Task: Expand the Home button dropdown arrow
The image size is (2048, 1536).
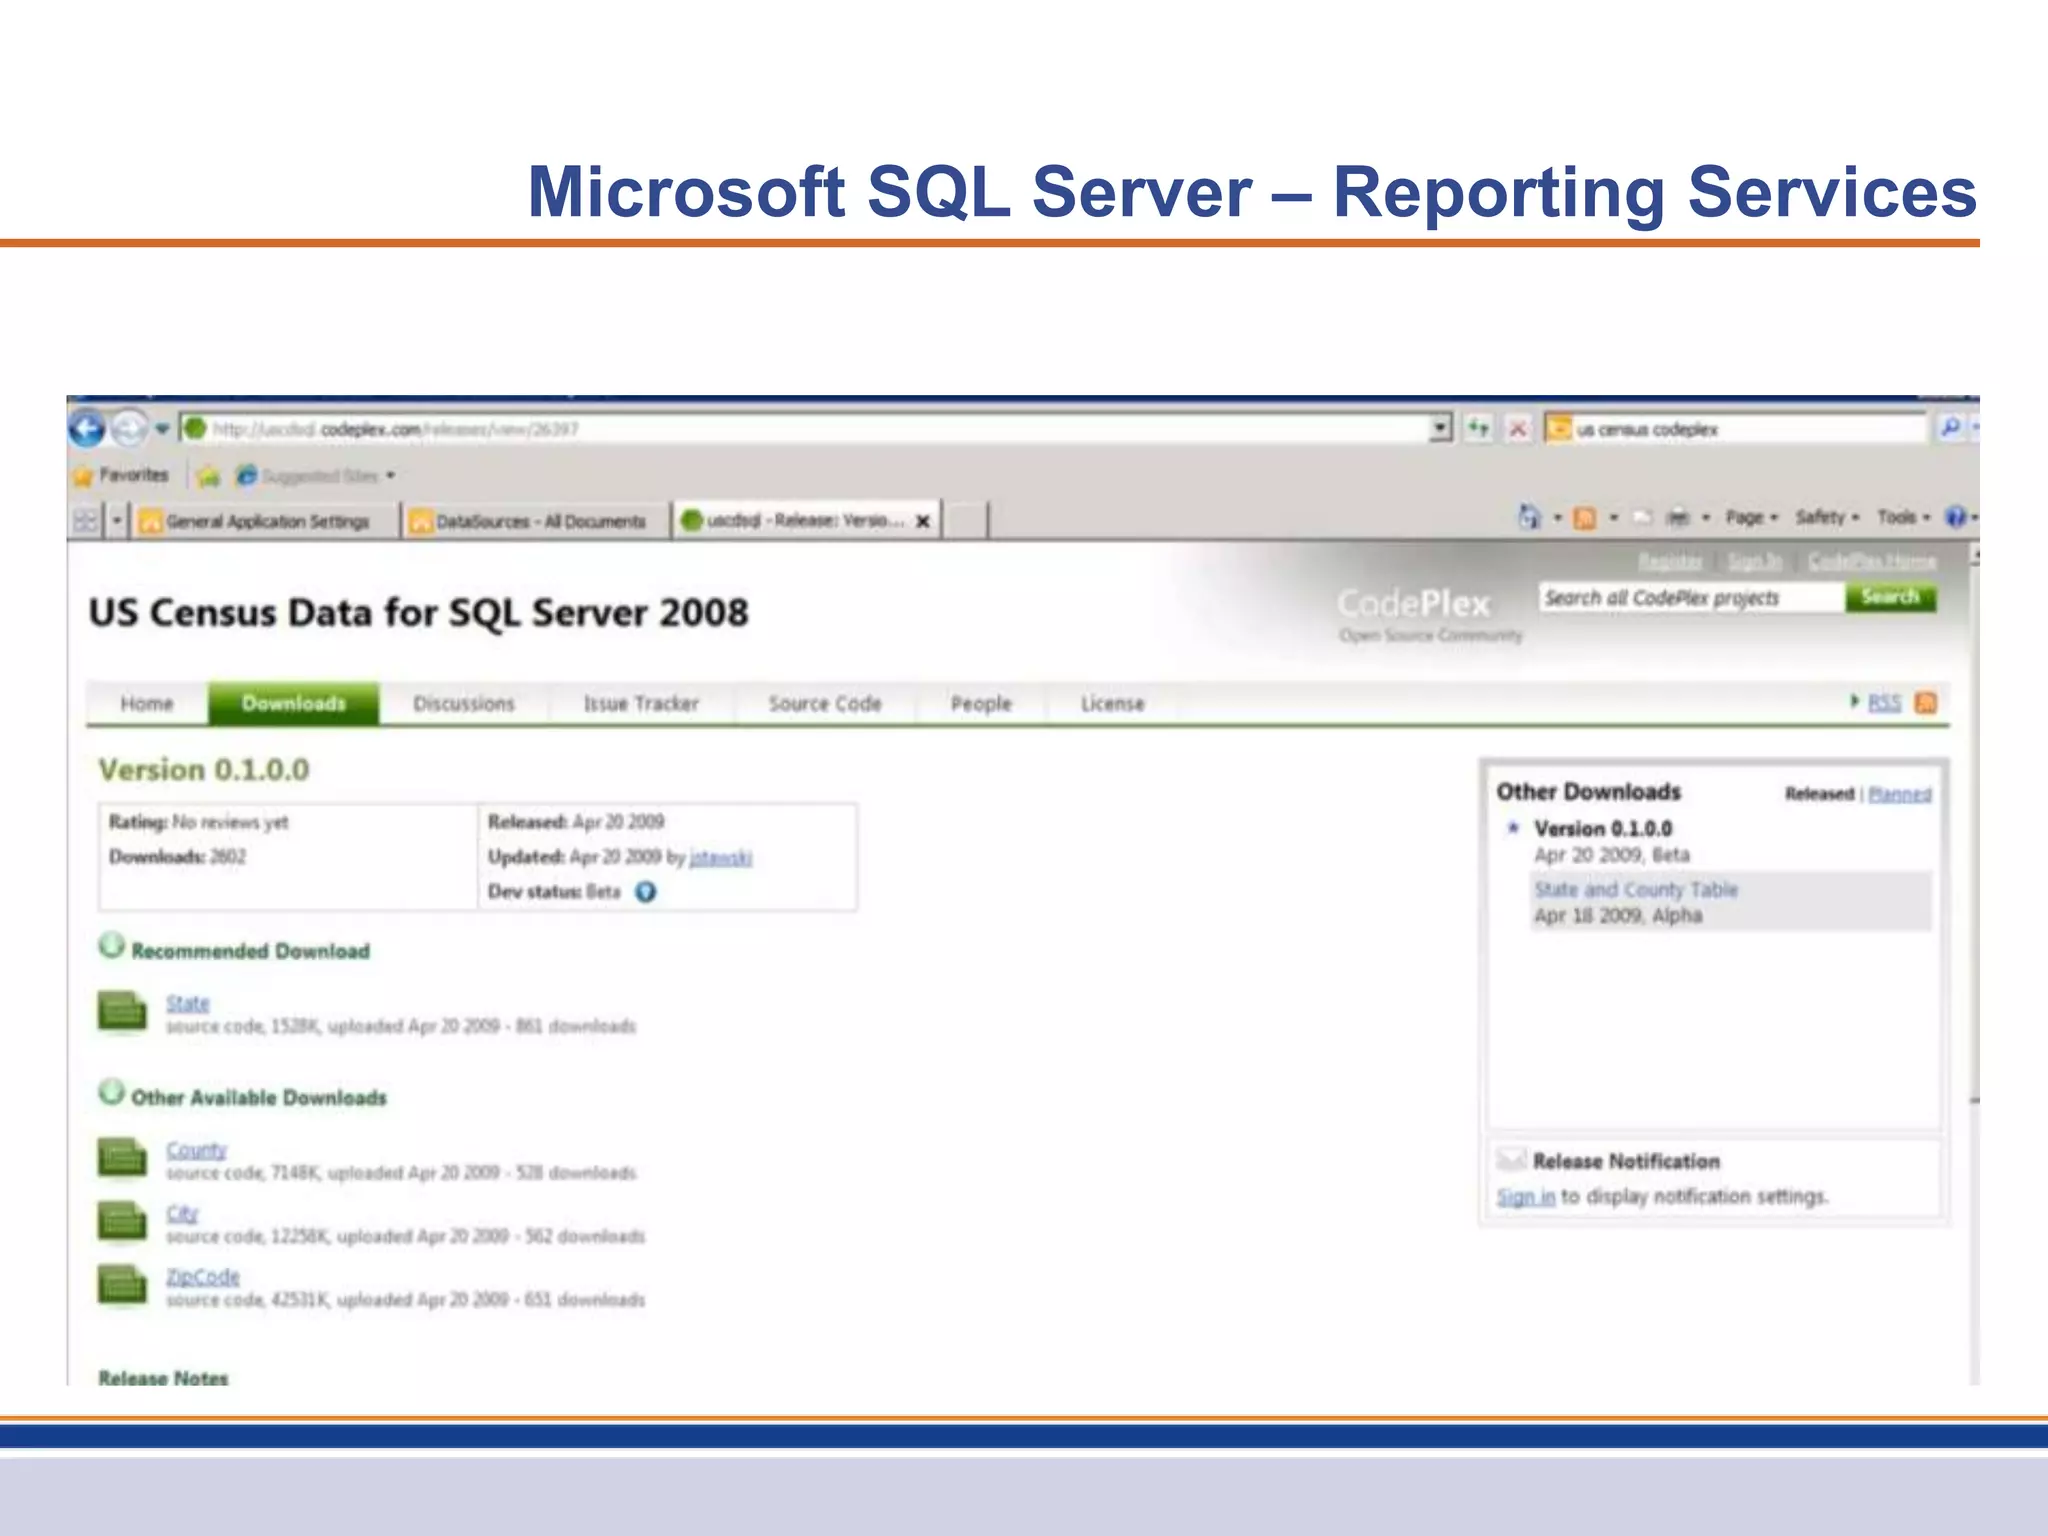Action: (1557, 518)
